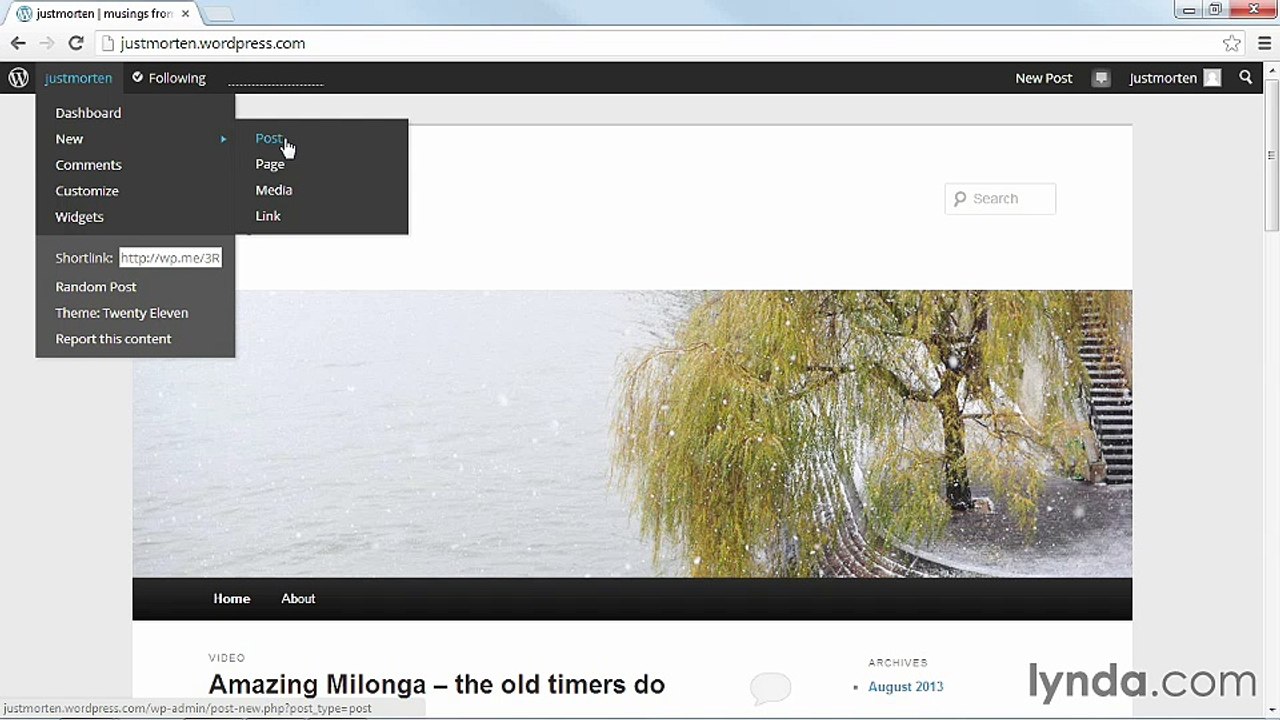Expand the New submenu arrow

[x=224, y=139]
